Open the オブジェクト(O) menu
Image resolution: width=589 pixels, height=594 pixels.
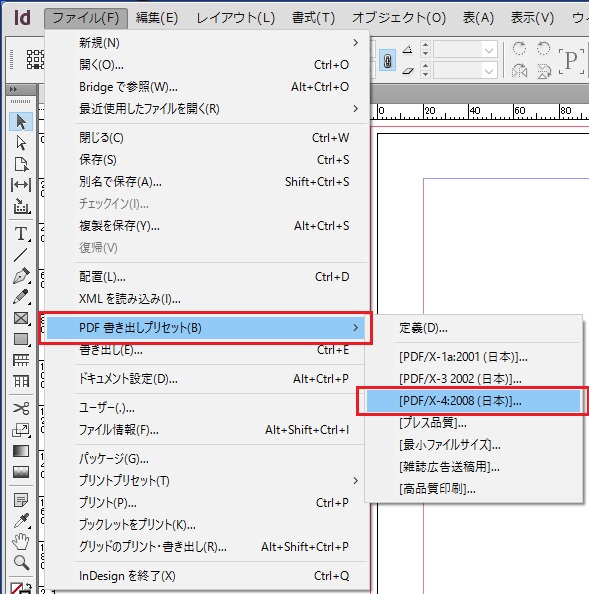pyautogui.click(x=399, y=18)
